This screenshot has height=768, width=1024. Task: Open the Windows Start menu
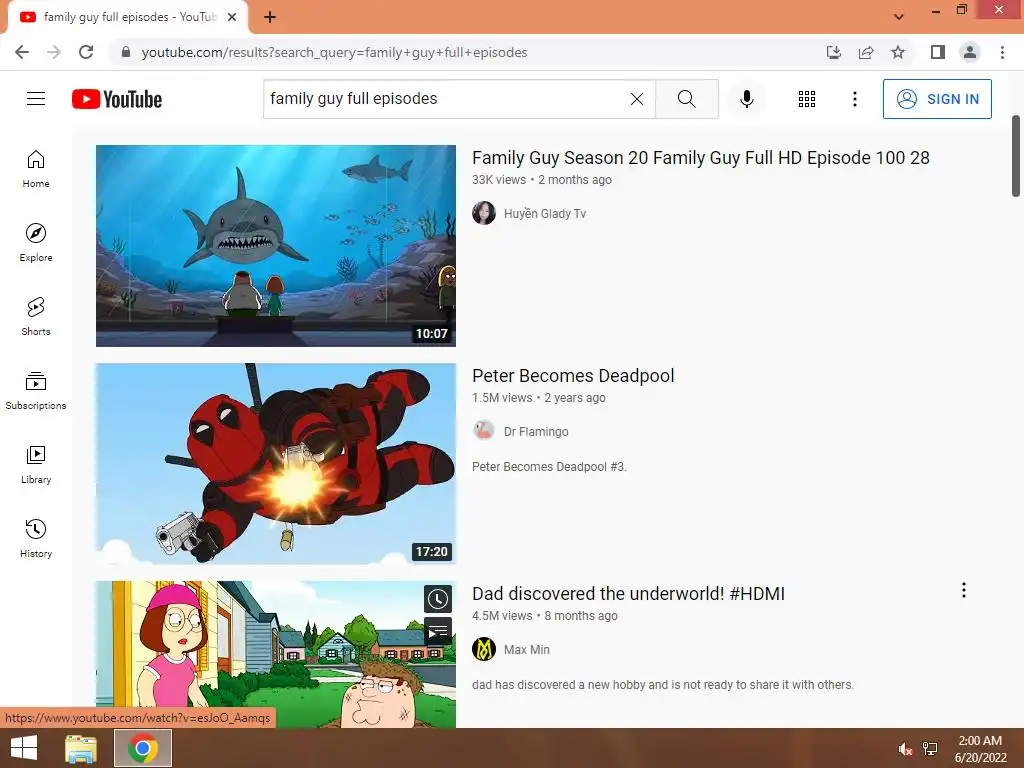tap(24, 748)
